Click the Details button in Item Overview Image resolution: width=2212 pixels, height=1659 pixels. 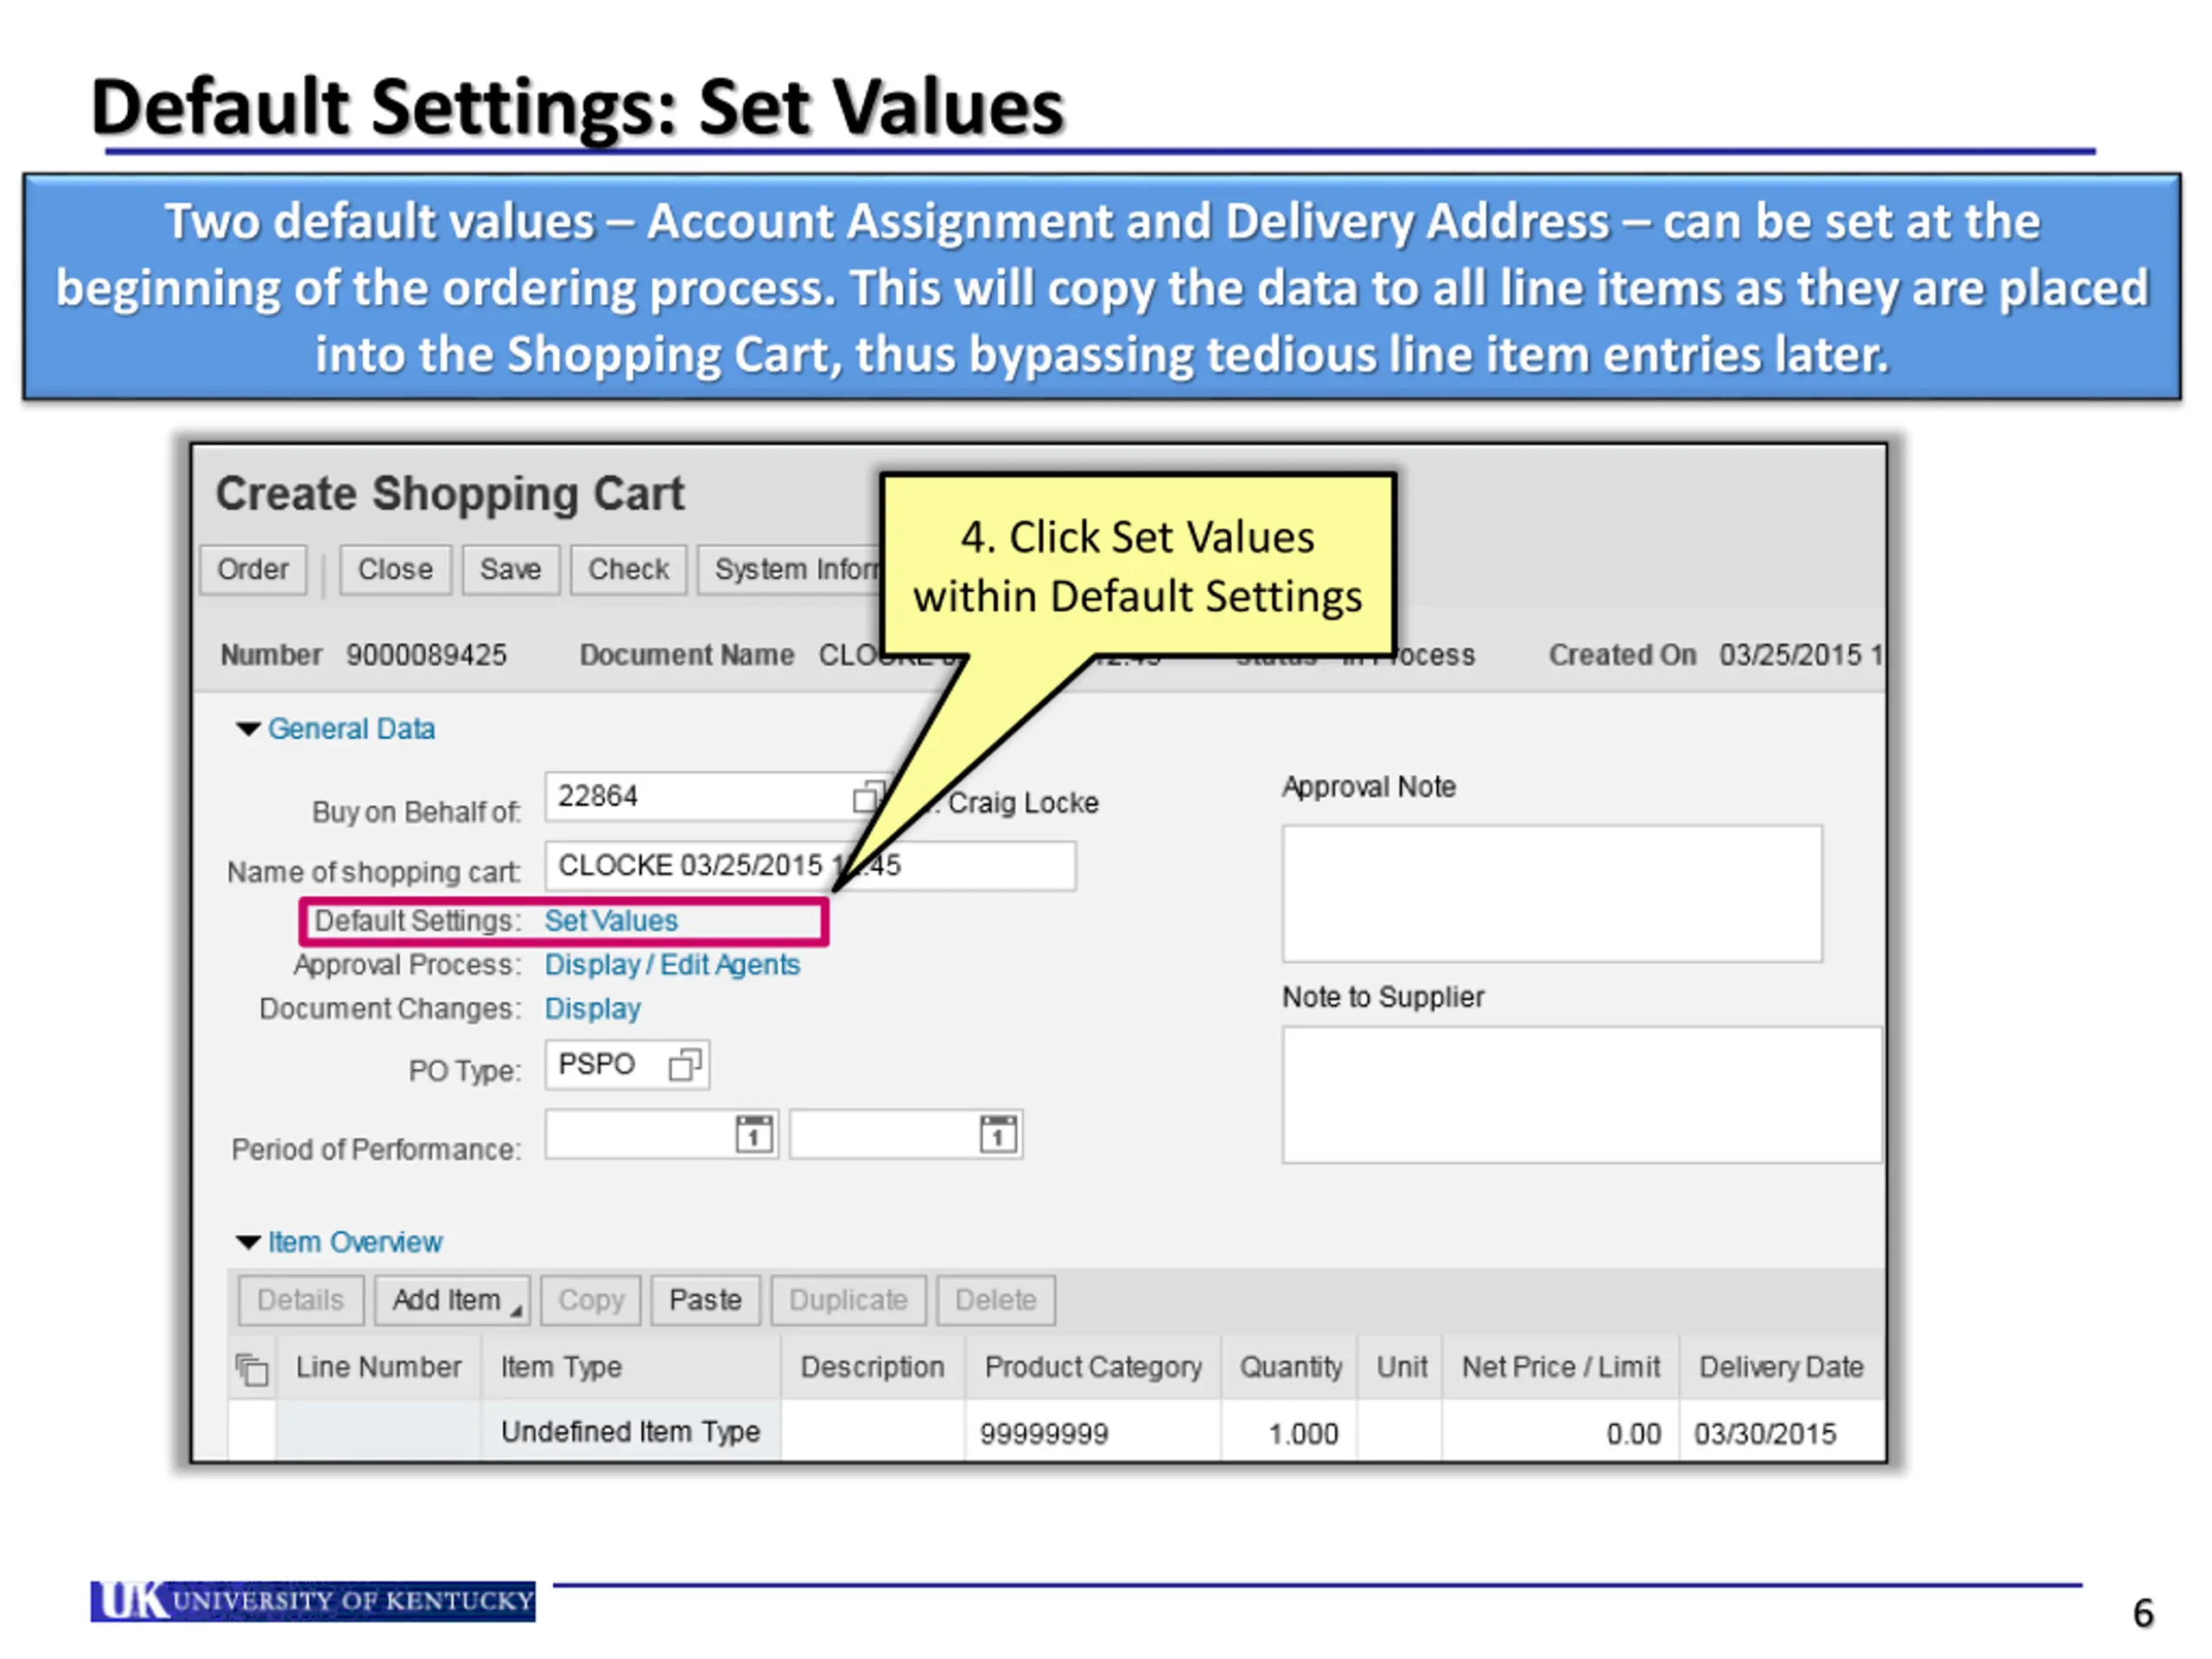coord(300,1300)
